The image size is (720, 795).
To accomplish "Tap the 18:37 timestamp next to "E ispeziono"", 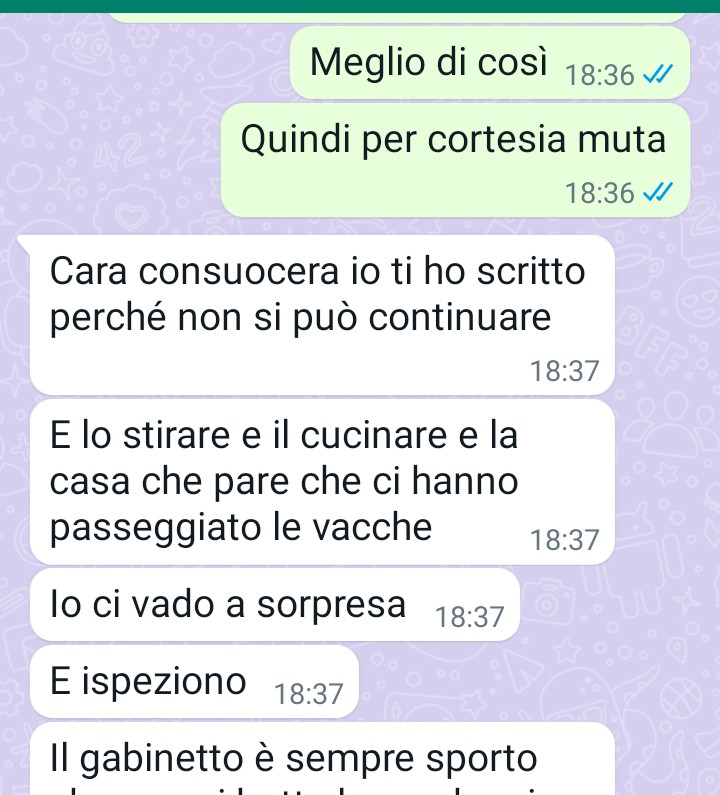I will [309, 694].
